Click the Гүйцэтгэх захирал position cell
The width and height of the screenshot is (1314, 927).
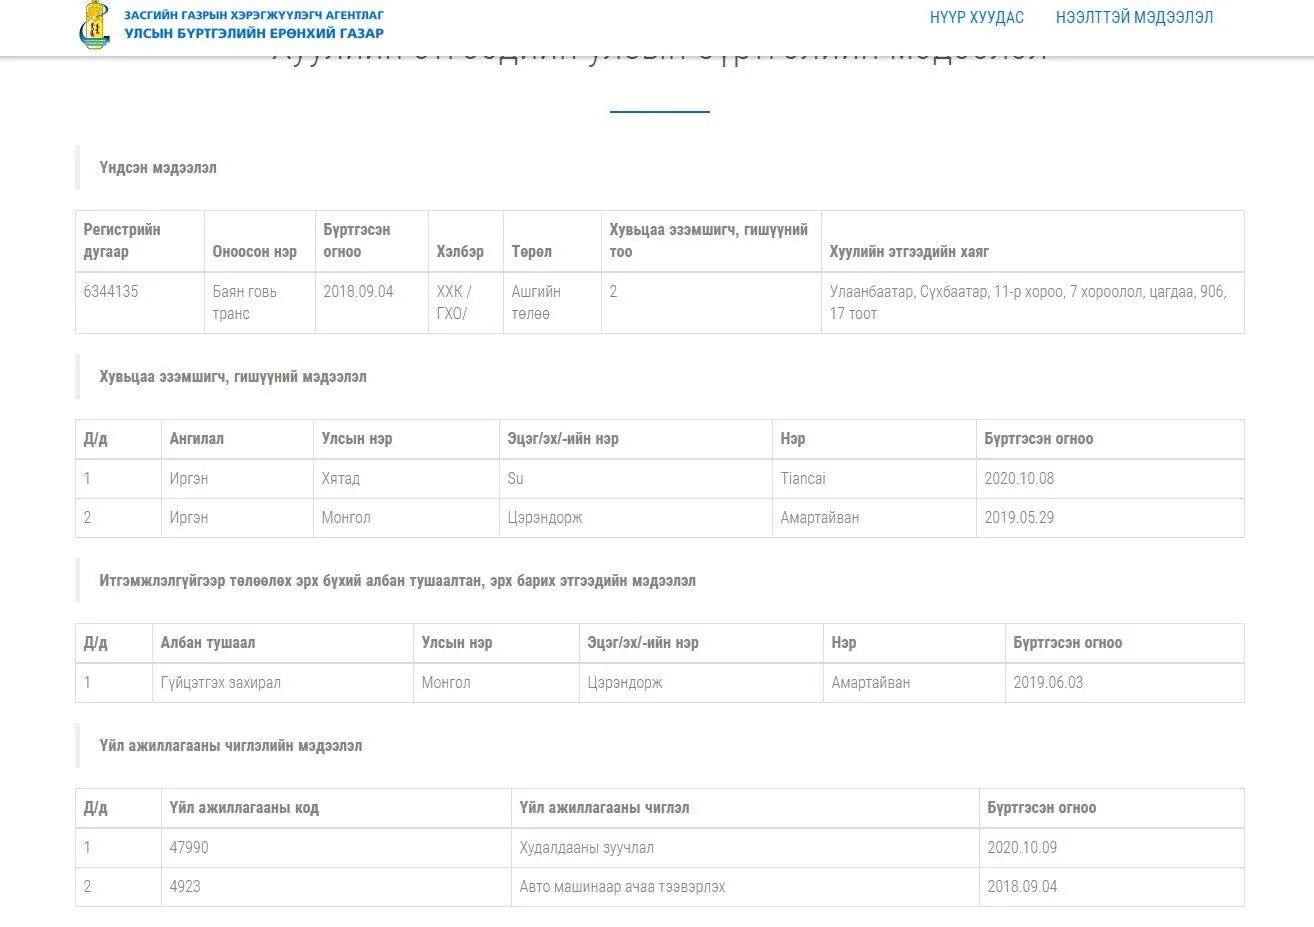283,682
